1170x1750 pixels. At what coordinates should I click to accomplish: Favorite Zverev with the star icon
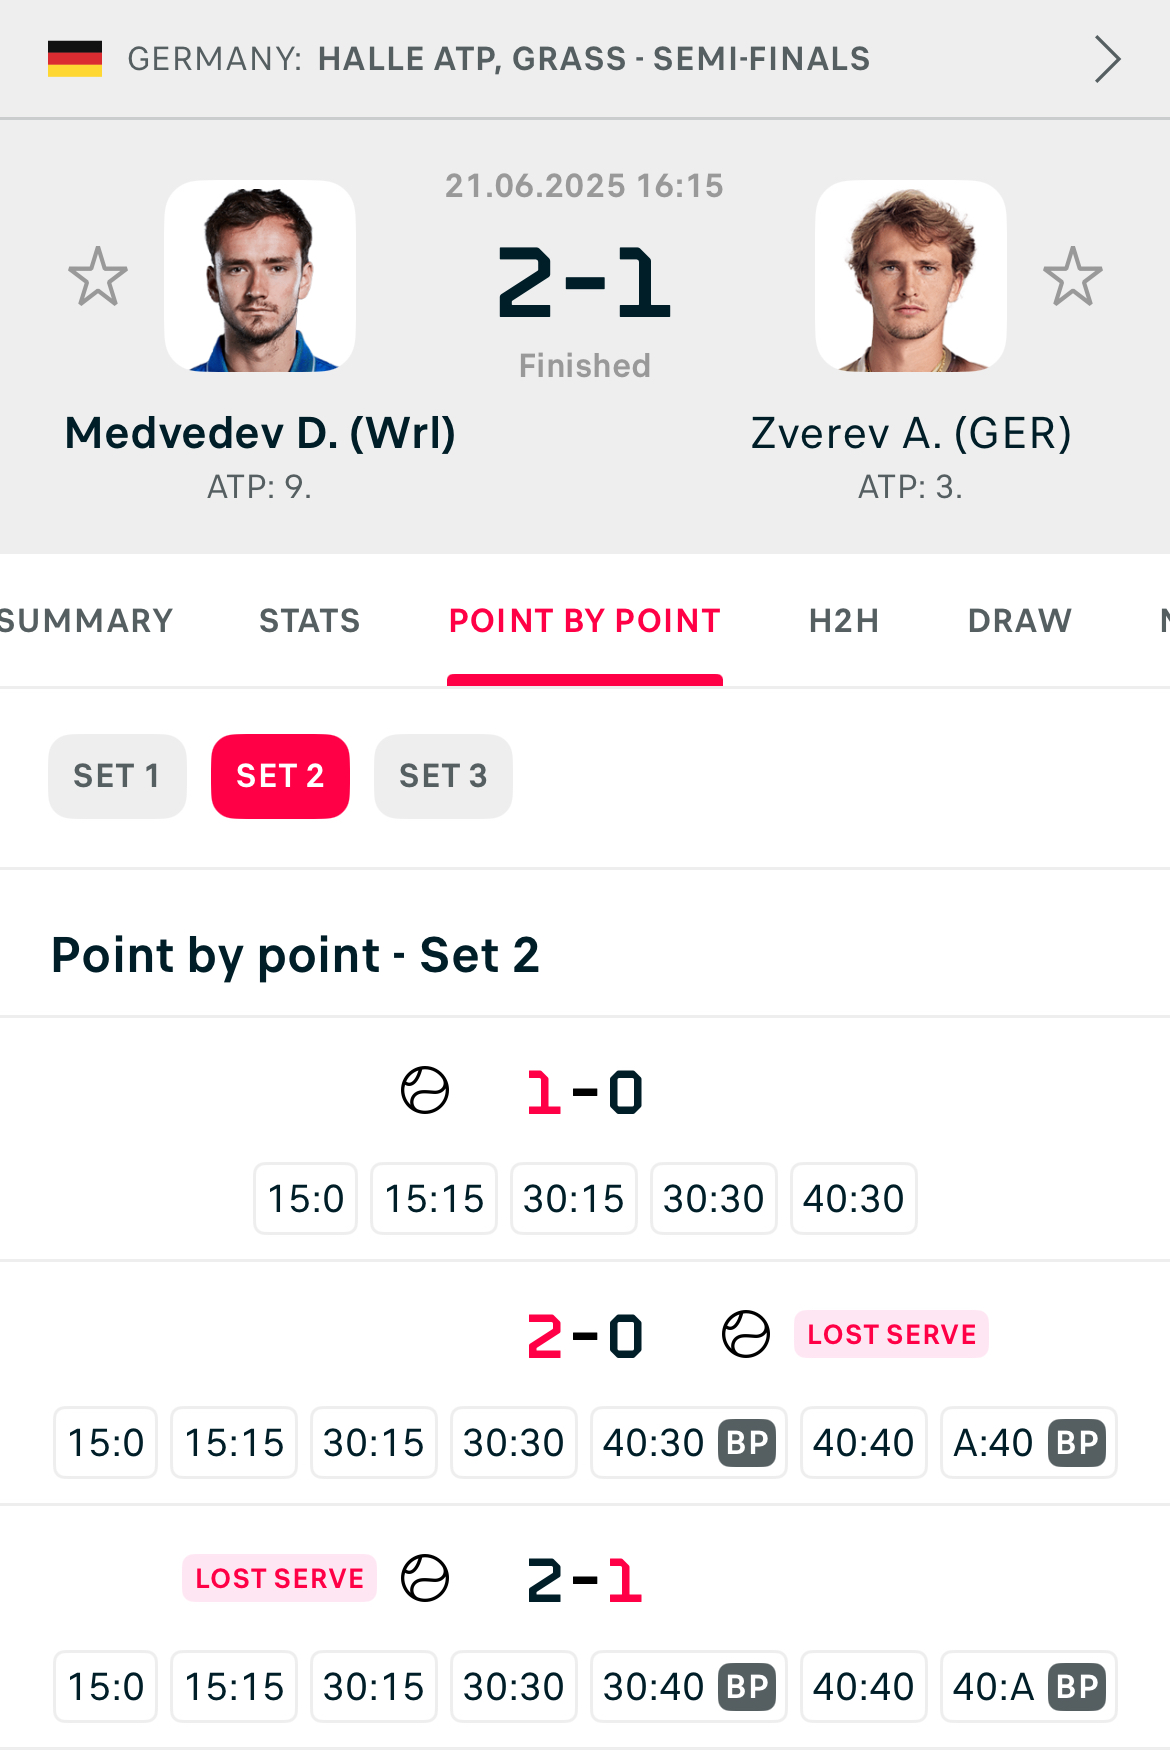(1073, 276)
